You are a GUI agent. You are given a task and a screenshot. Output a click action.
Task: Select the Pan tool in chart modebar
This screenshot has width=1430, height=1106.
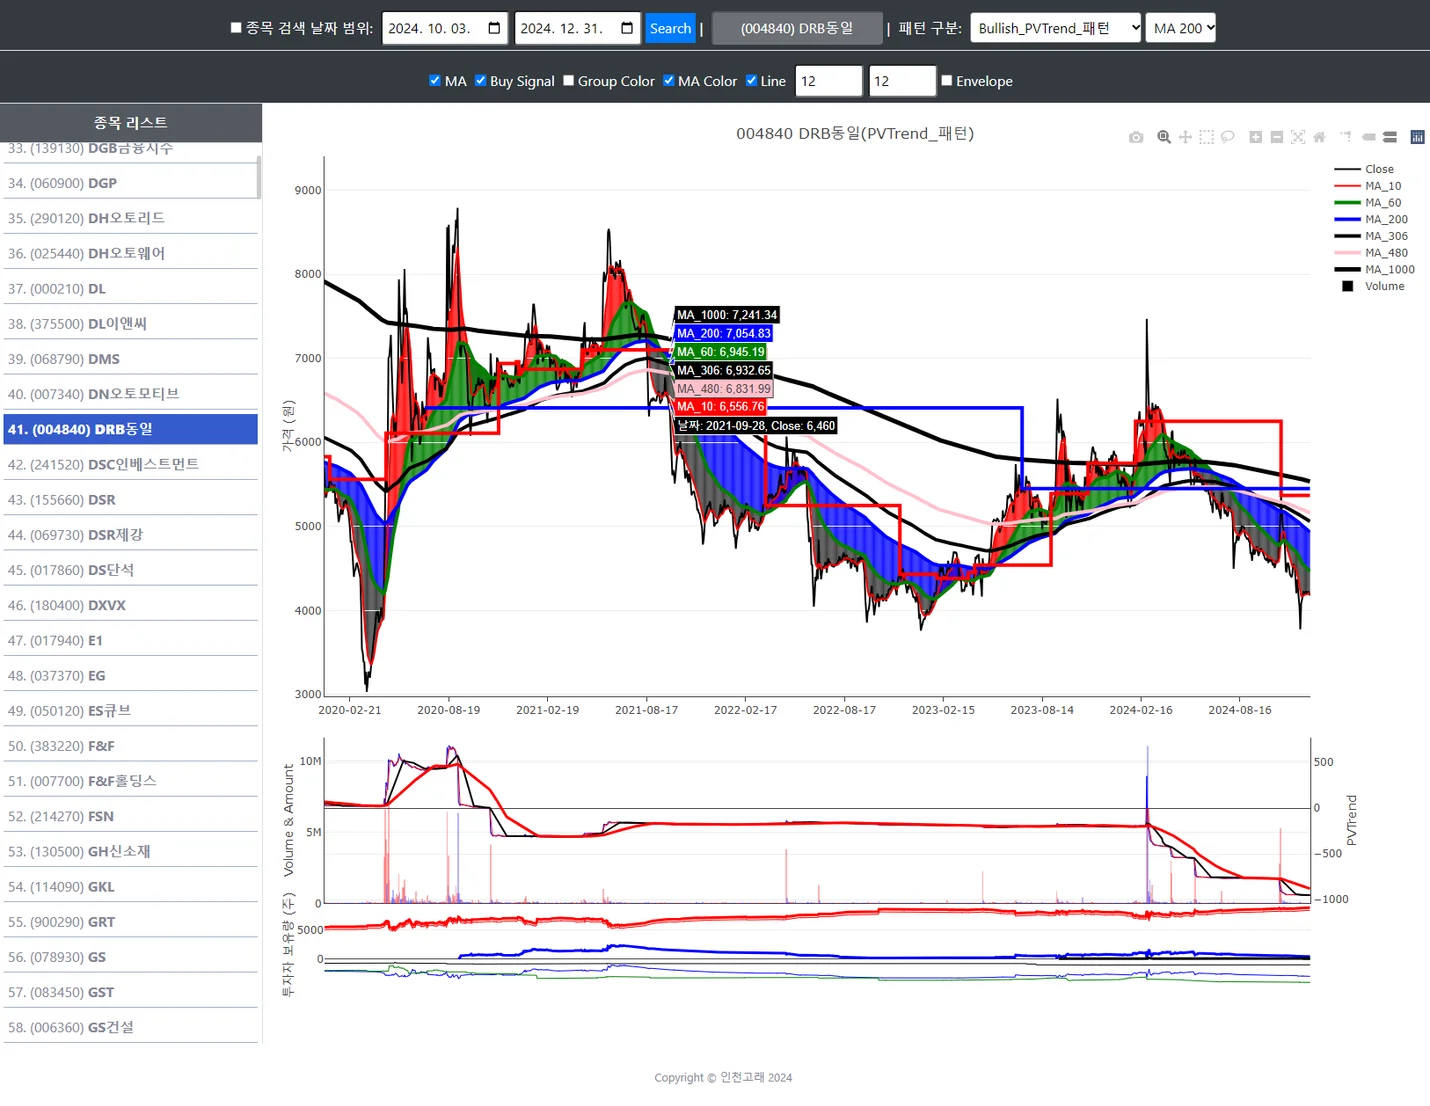coord(1185,137)
